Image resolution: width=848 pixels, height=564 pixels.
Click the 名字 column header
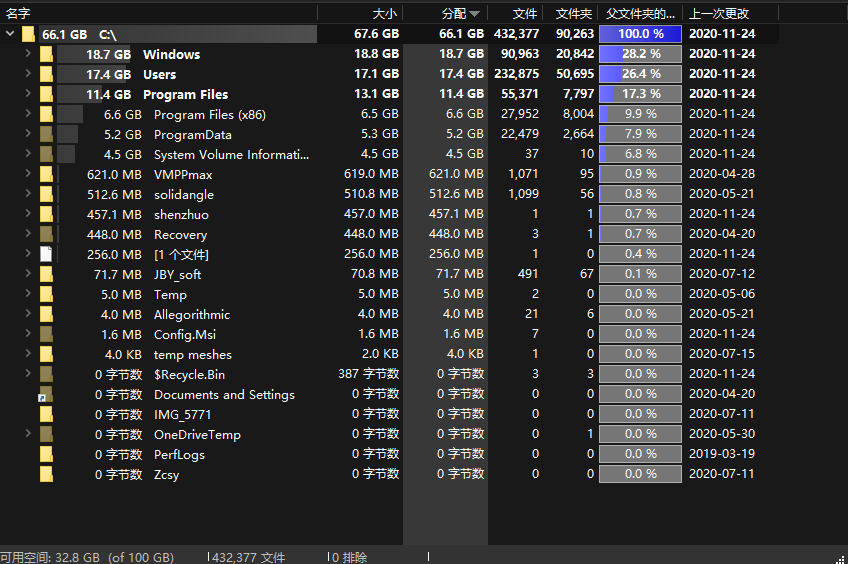[19, 14]
